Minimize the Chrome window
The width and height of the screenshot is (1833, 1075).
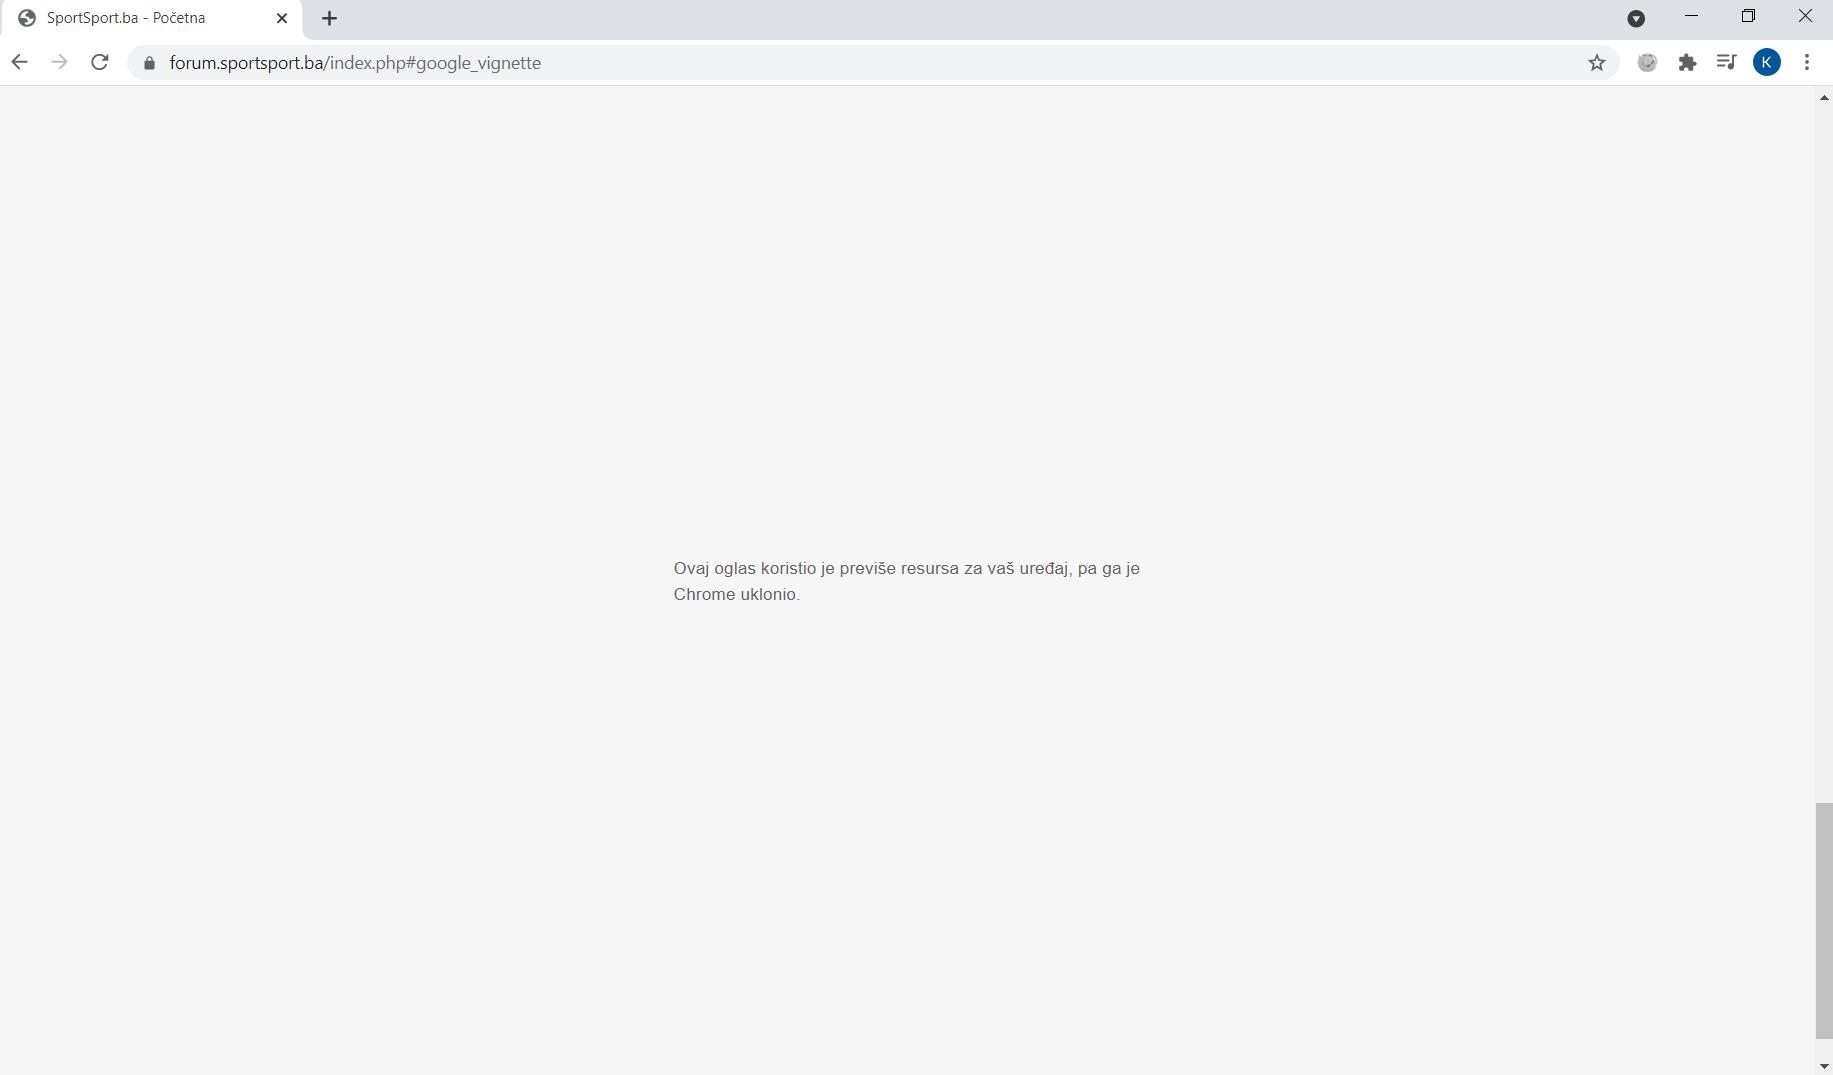tap(1691, 16)
